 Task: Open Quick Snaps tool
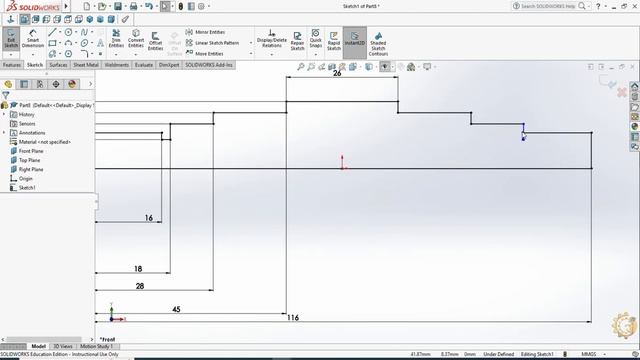click(x=316, y=38)
